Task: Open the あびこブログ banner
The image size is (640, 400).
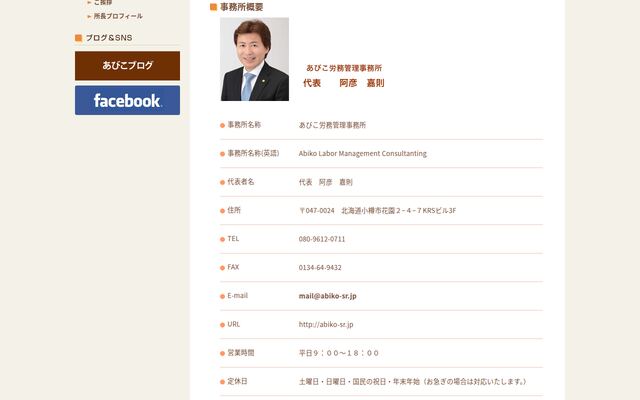Action: click(127, 66)
